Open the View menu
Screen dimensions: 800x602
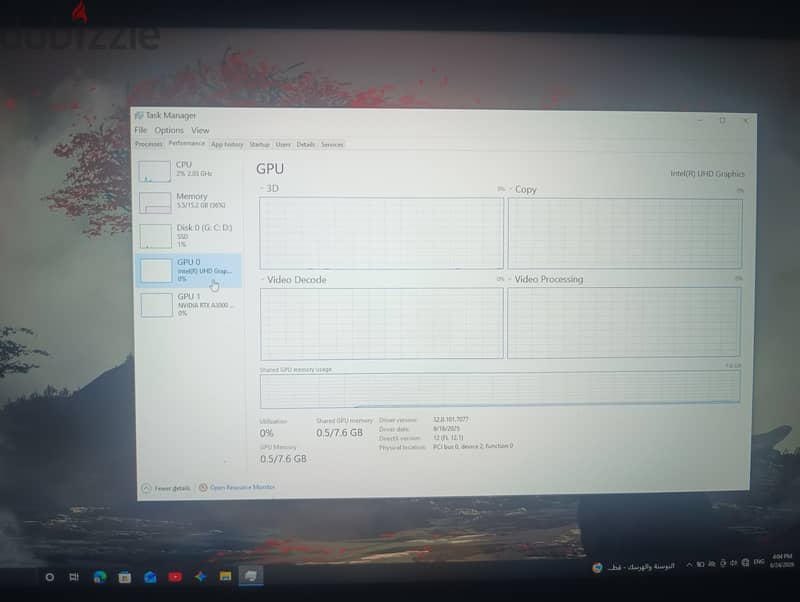(x=200, y=131)
